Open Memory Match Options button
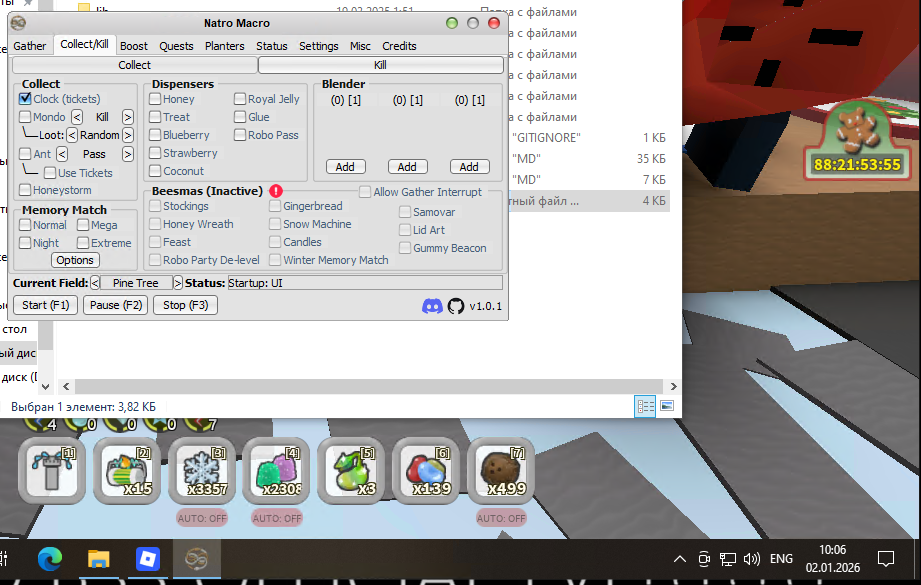 click(75, 260)
